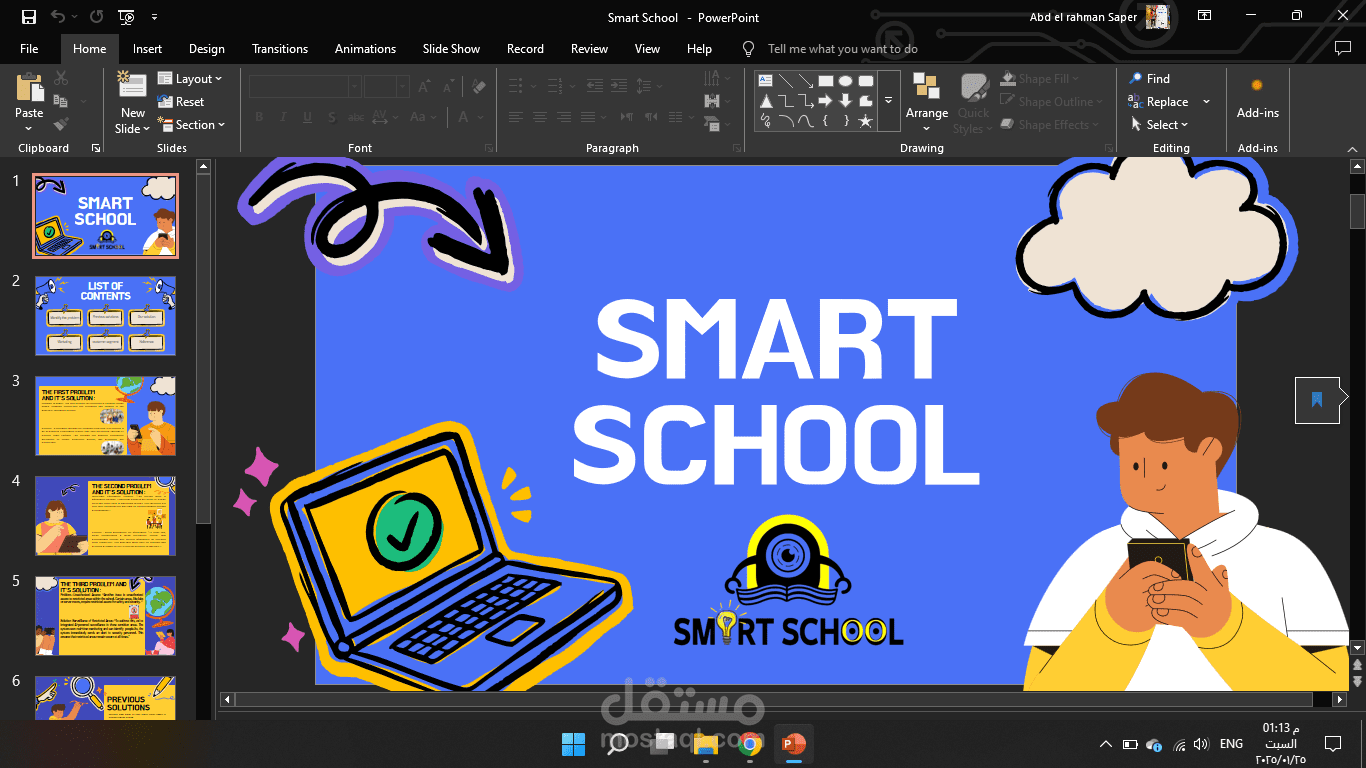Click the Paste clipboard icon
This screenshot has width=1366, height=768.
click(x=29, y=87)
